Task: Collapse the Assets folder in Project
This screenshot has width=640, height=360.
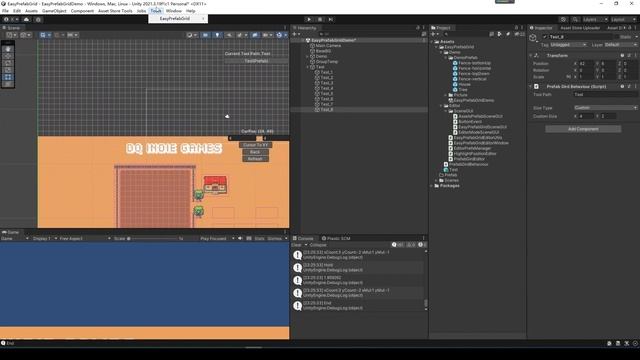Action: pos(432,42)
